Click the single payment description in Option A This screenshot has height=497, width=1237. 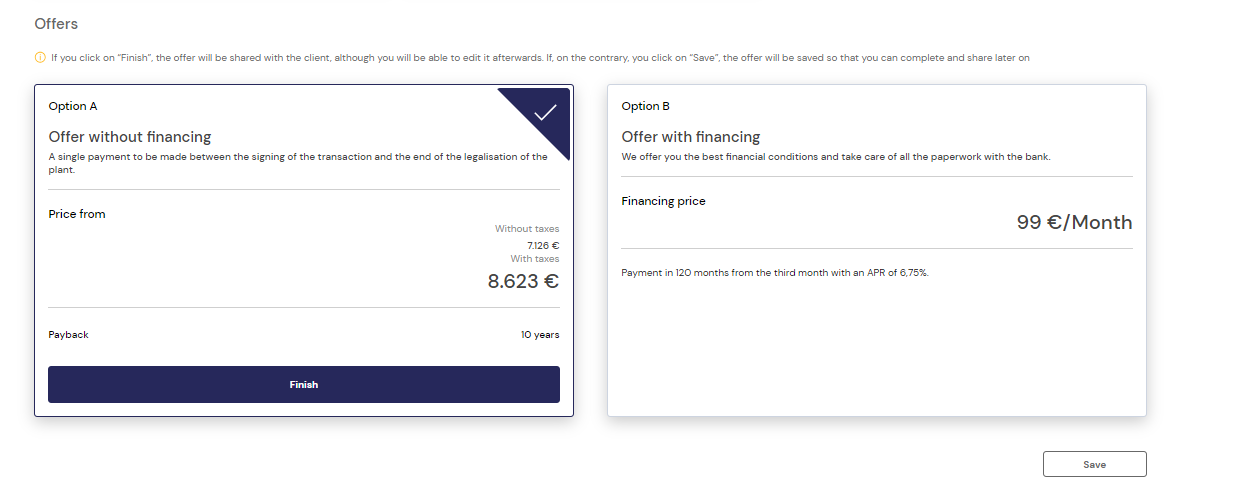coord(298,163)
